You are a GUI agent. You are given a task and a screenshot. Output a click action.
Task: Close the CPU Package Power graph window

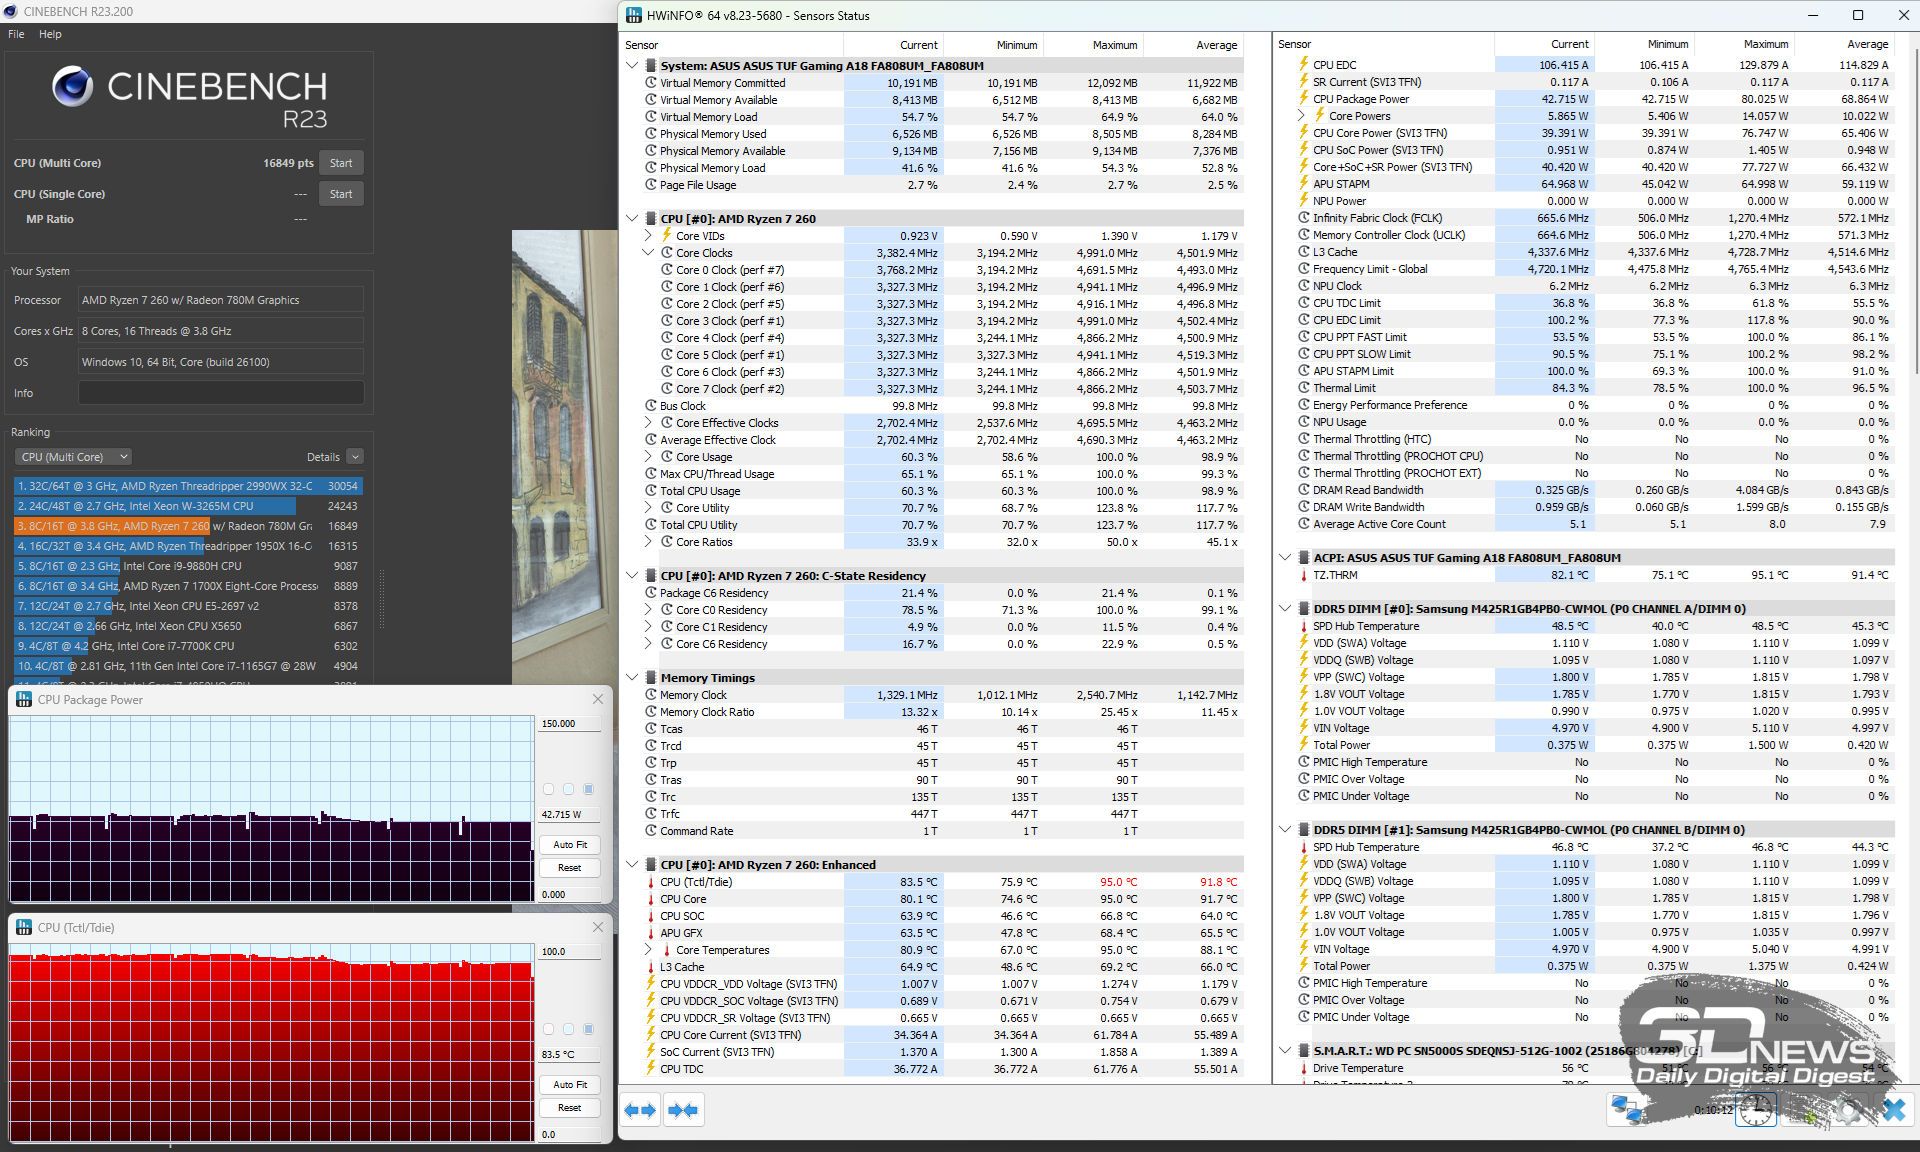pos(598,700)
